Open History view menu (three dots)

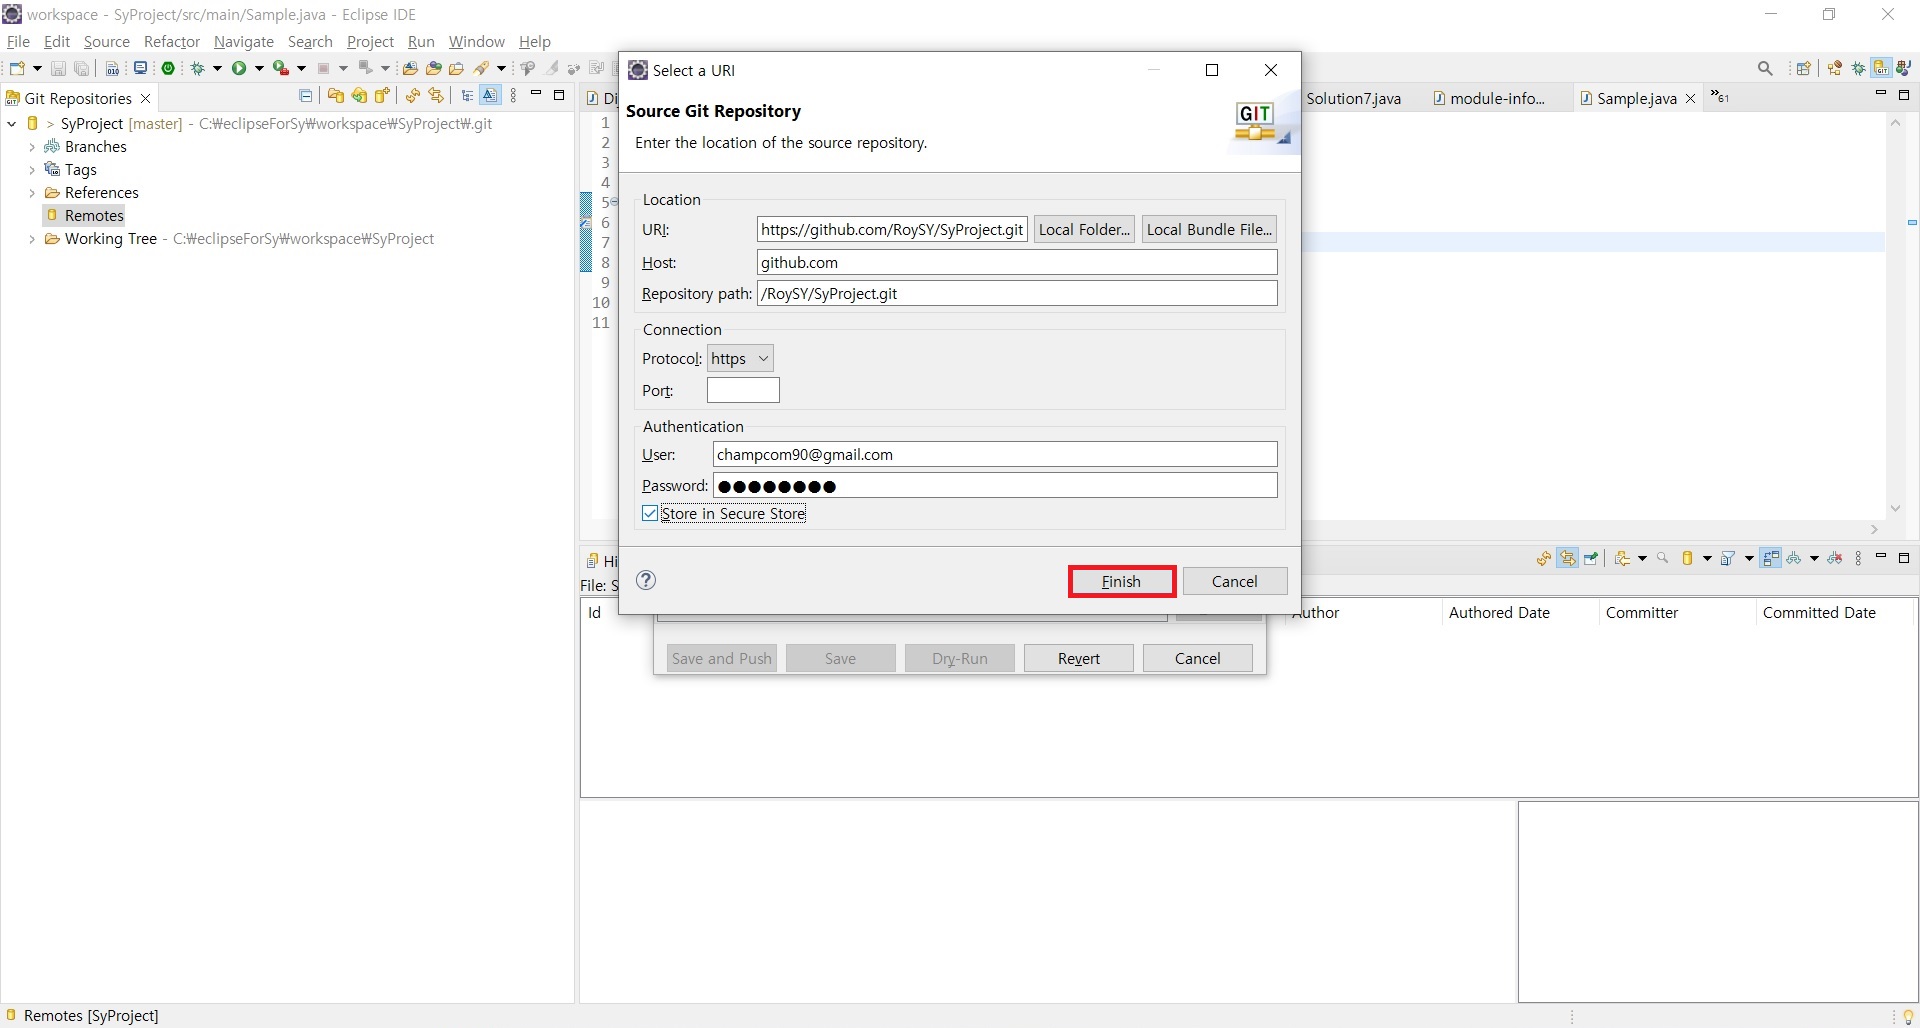coord(1858,559)
